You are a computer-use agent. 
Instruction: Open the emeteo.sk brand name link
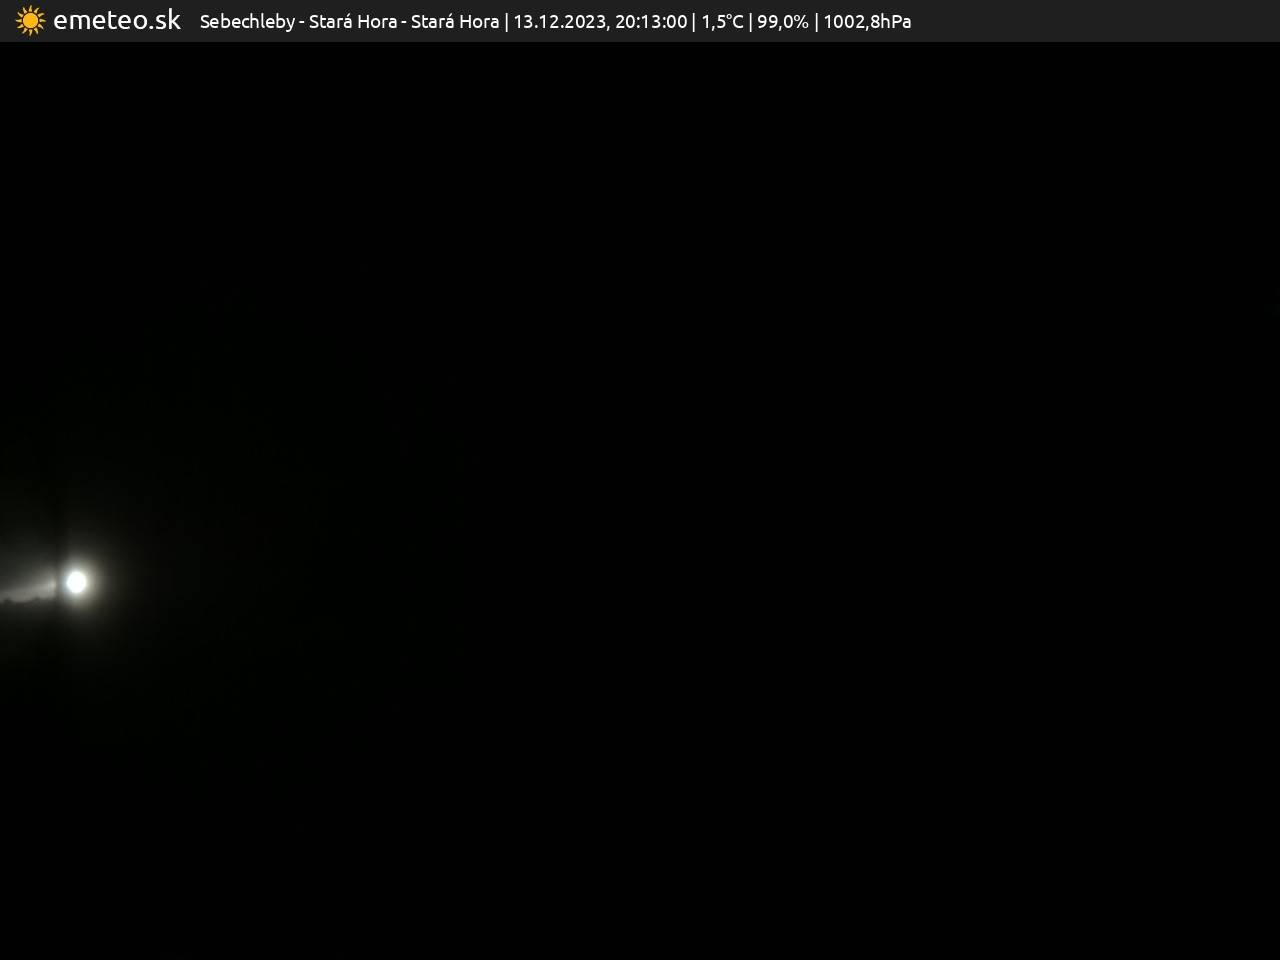pos(117,21)
